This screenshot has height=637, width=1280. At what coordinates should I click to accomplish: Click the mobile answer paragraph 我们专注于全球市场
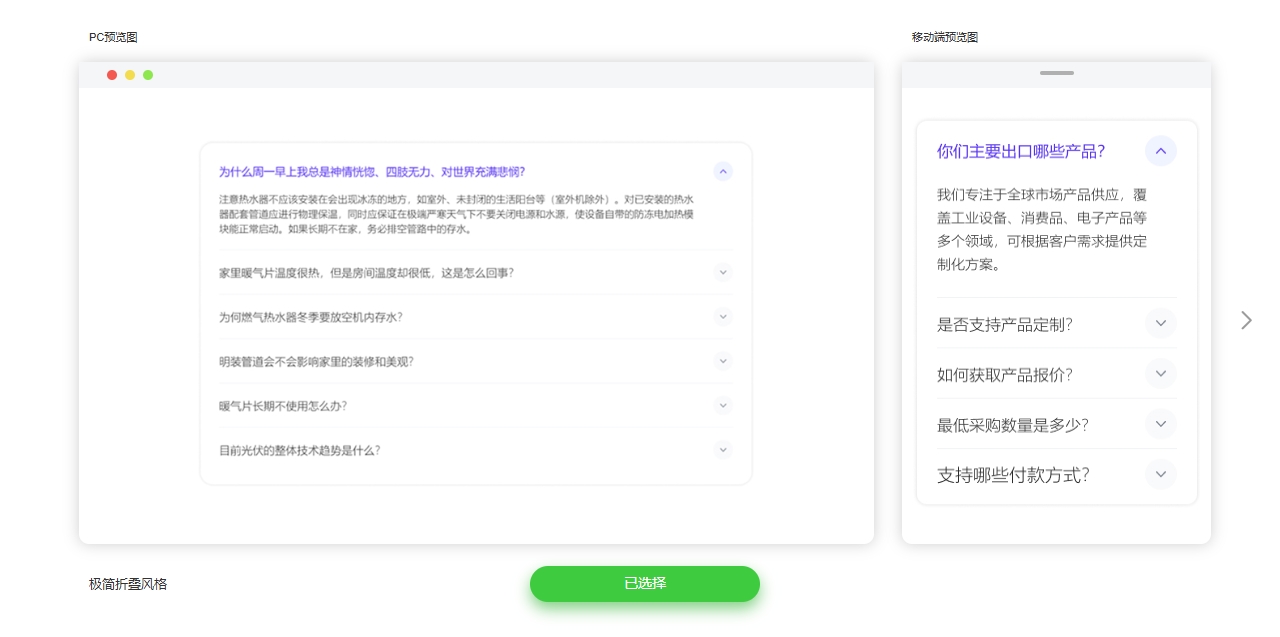pyautogui.click(x=1042, y=229)
